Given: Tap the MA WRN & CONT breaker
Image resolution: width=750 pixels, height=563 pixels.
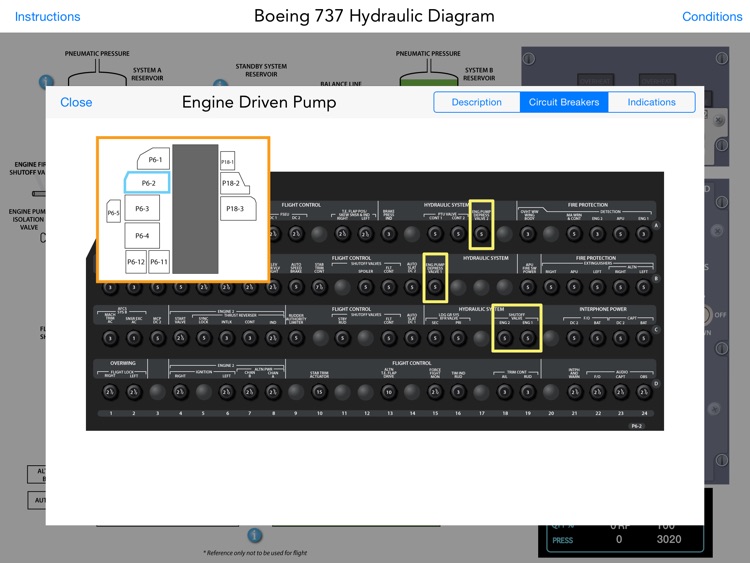Looking at the screenshot, I should coord(574,233).
